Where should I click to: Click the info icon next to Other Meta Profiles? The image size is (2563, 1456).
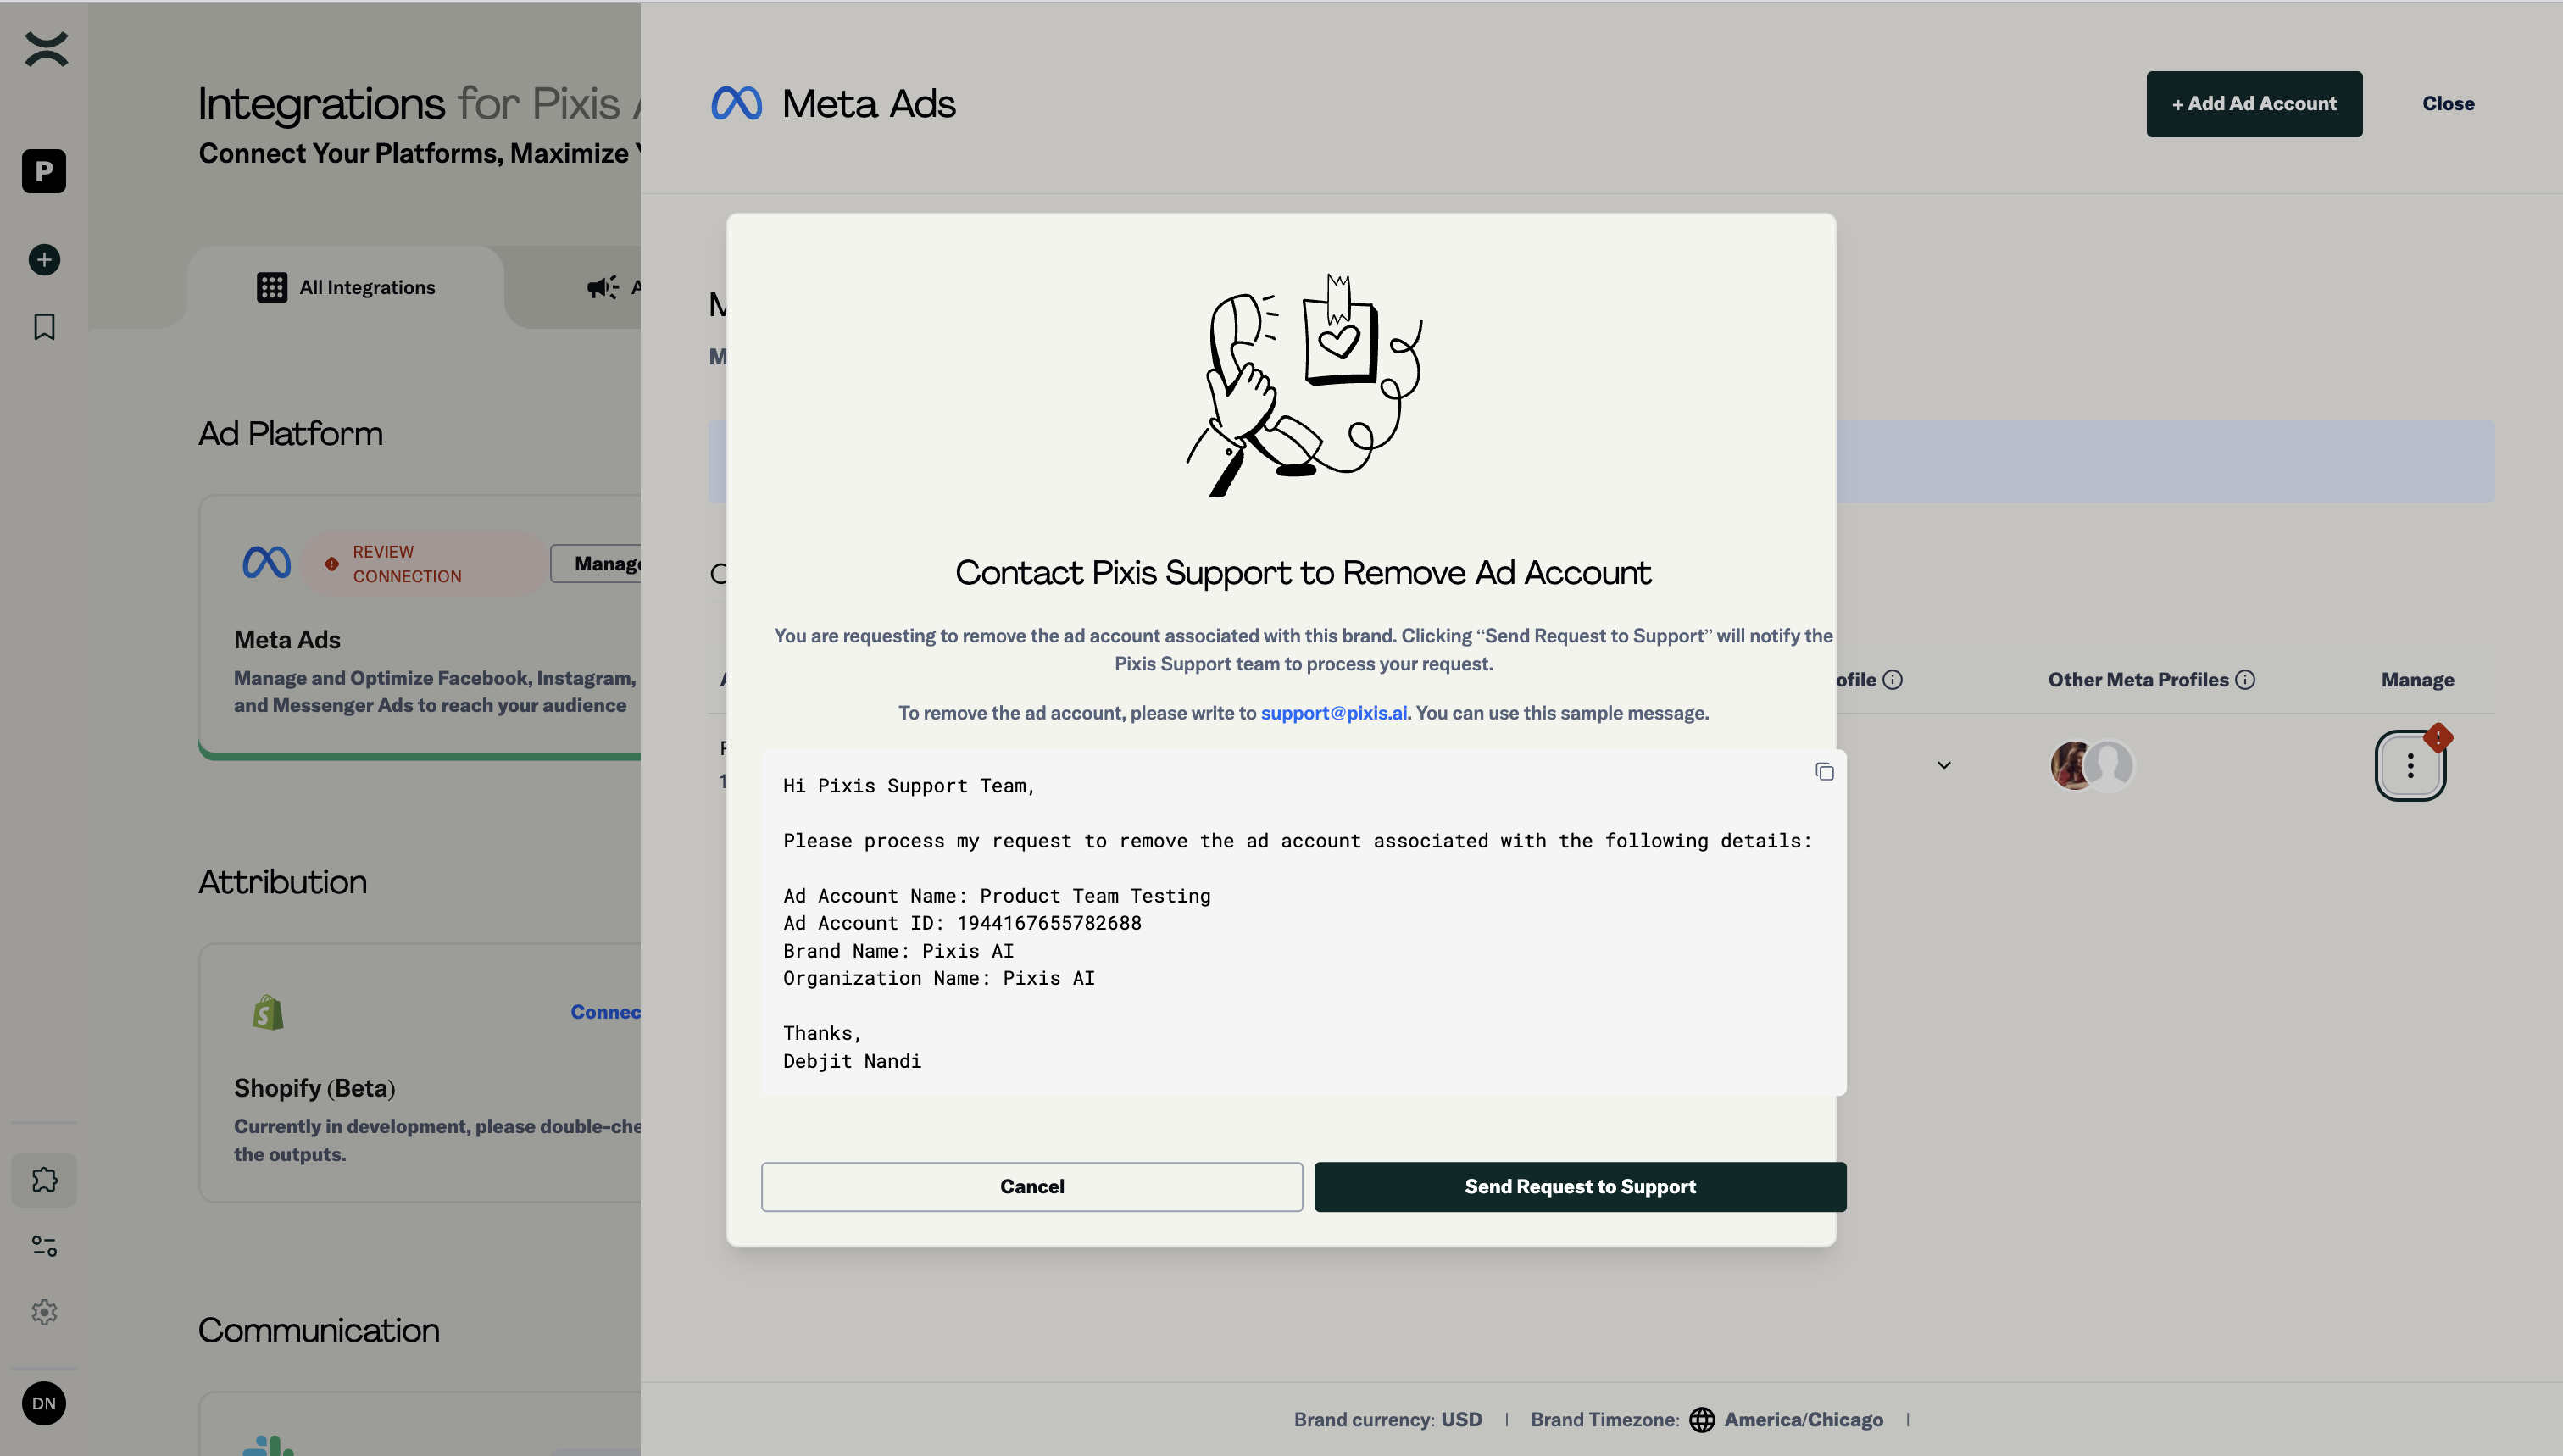coord(2247,679)
